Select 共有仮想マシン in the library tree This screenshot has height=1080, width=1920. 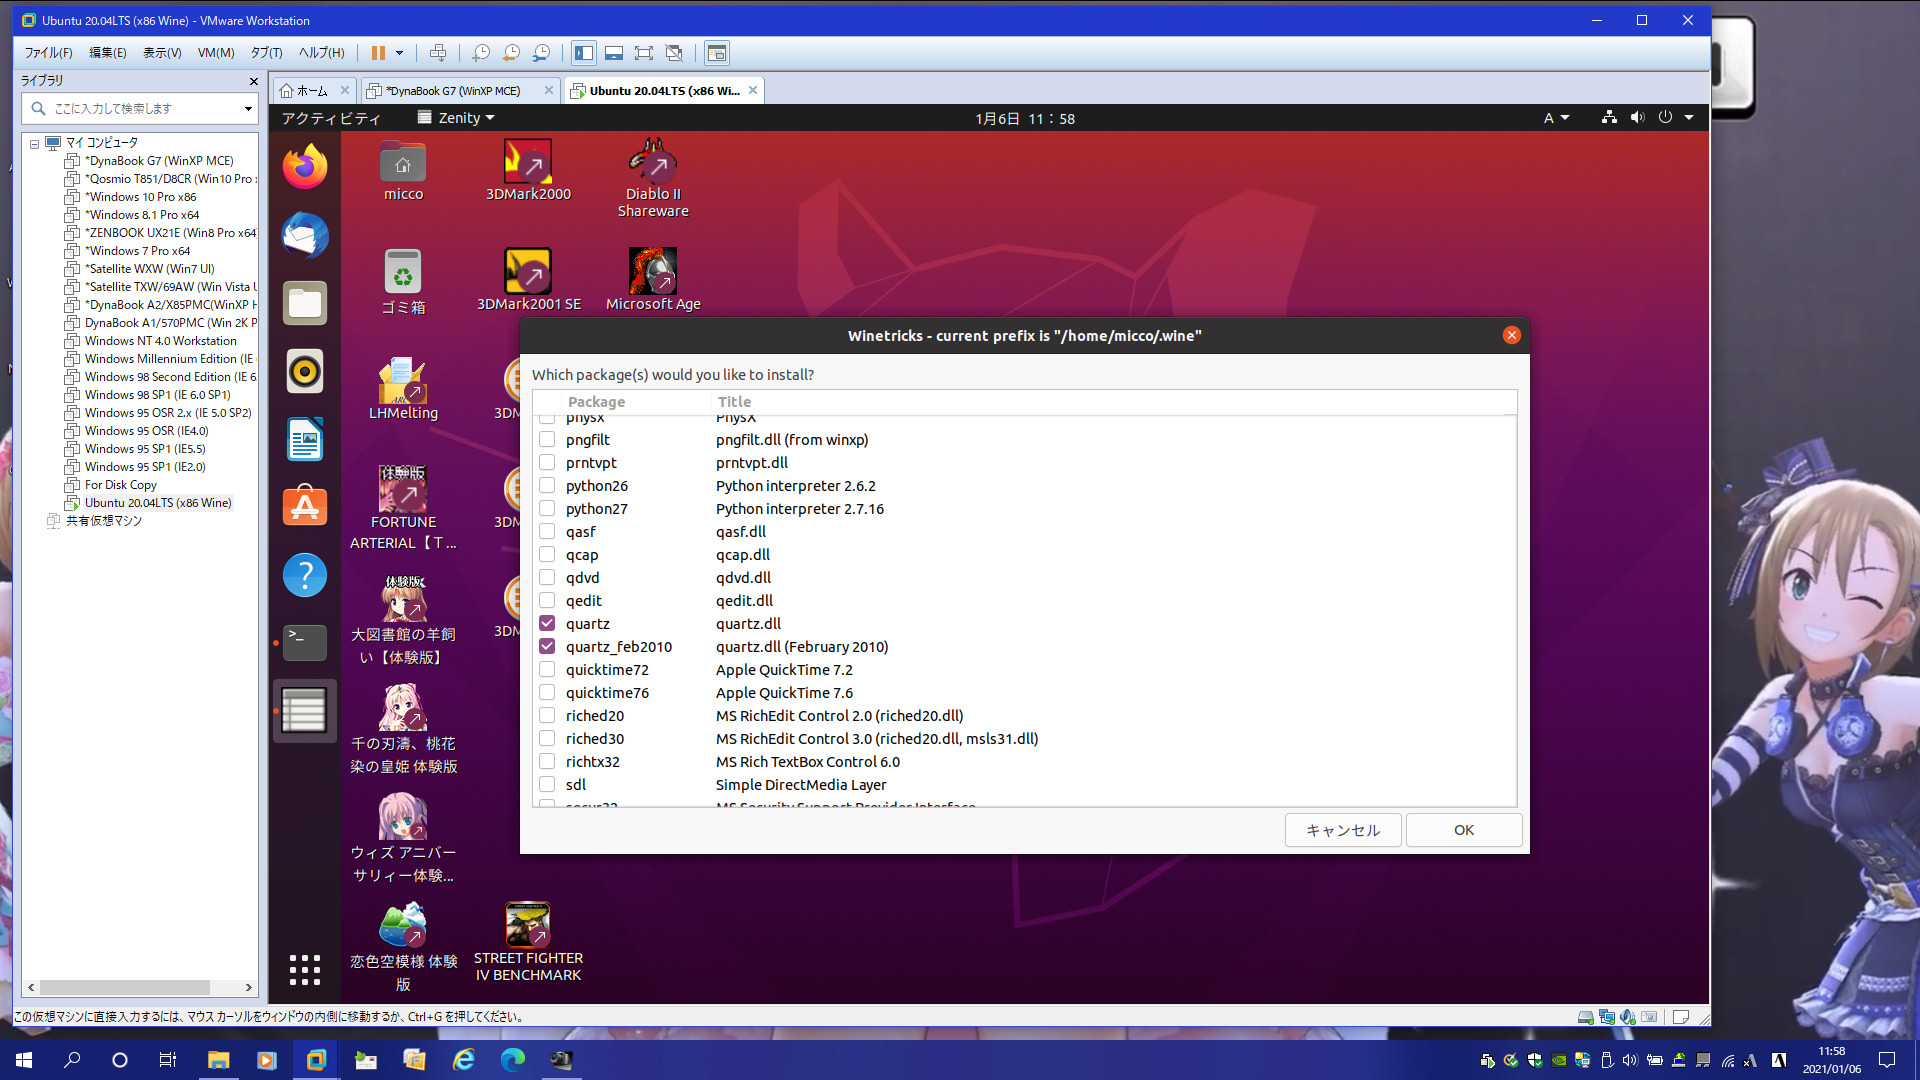(x=104, y=521)
